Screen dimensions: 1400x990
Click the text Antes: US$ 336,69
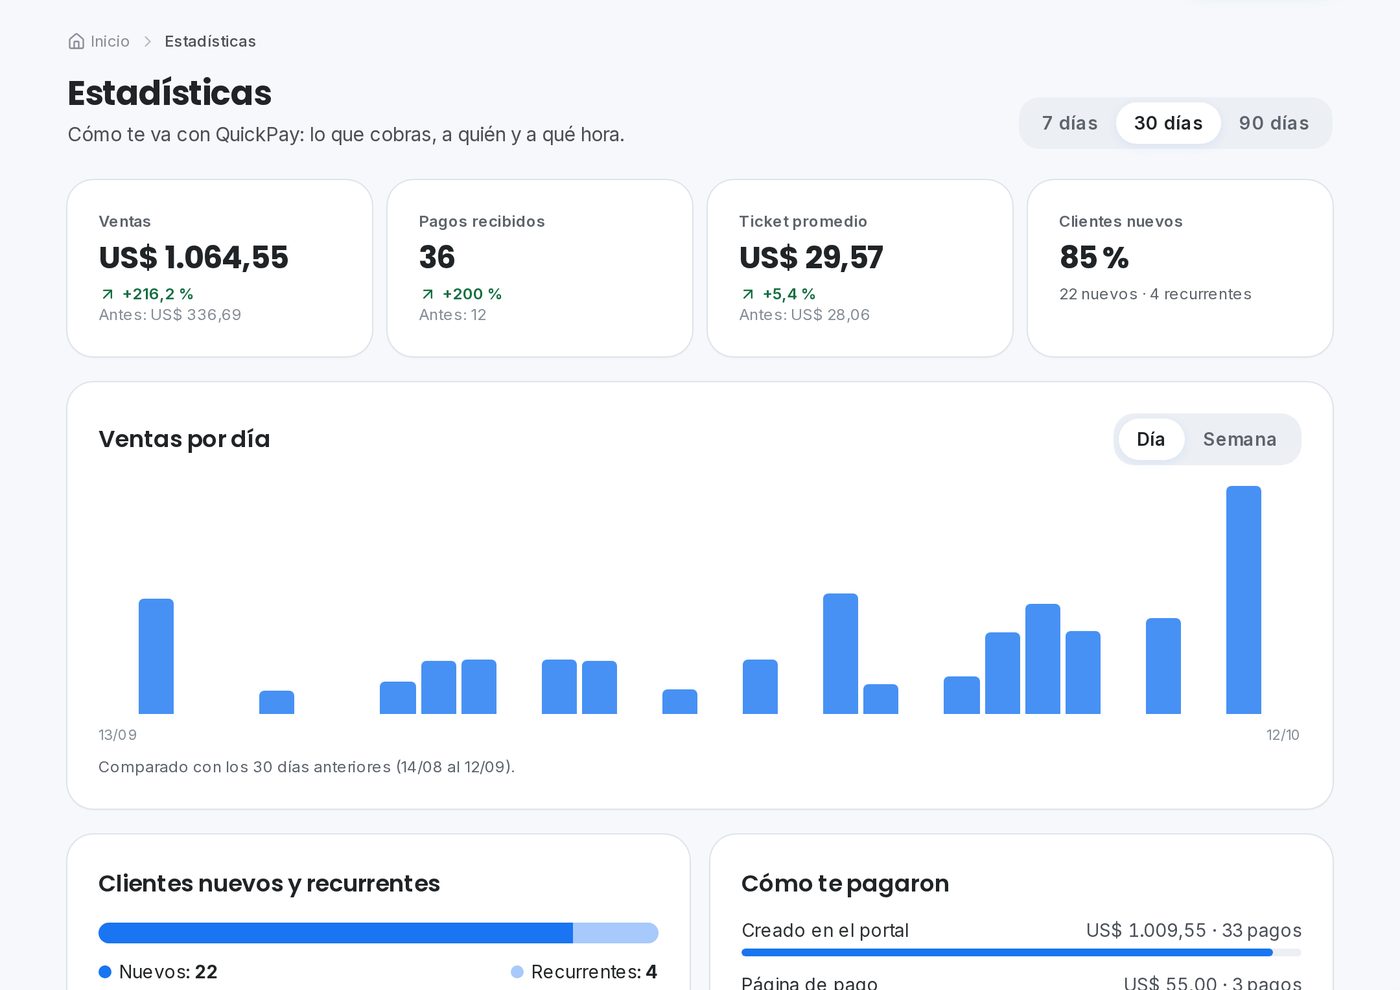click(x=170, y=315)
